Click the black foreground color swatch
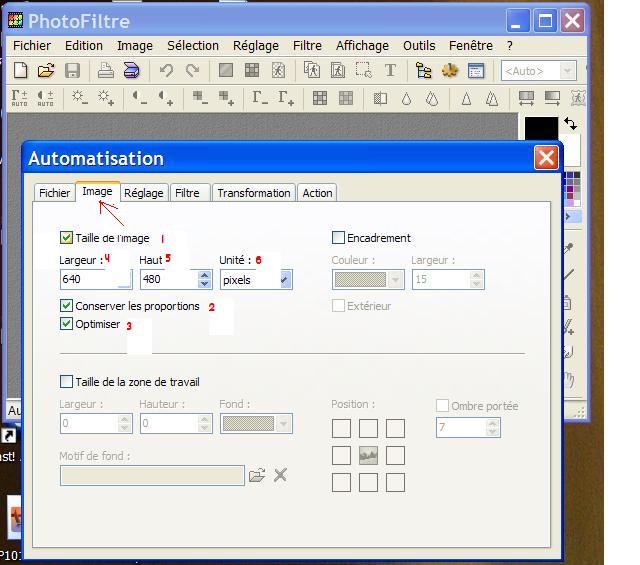640x565 pixels. point(541,129)
